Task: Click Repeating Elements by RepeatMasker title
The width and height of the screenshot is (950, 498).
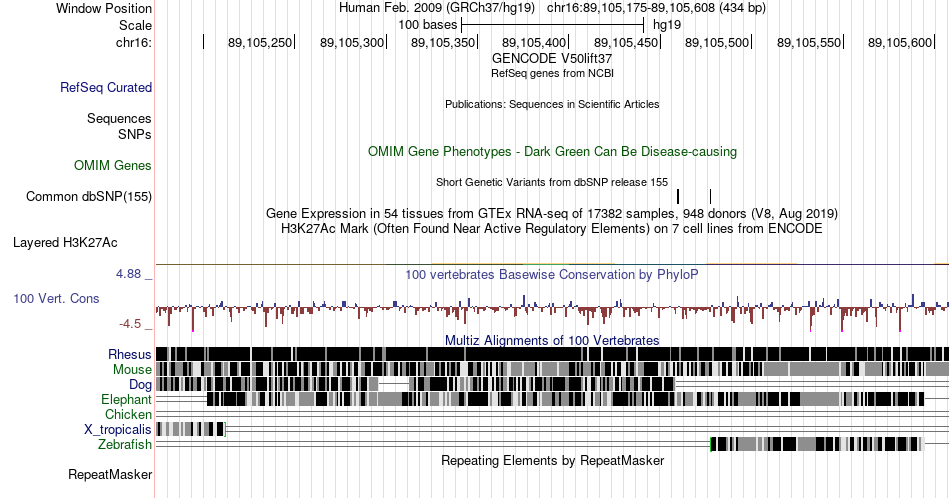Action: pyautogui.click(x=552, y=460)
